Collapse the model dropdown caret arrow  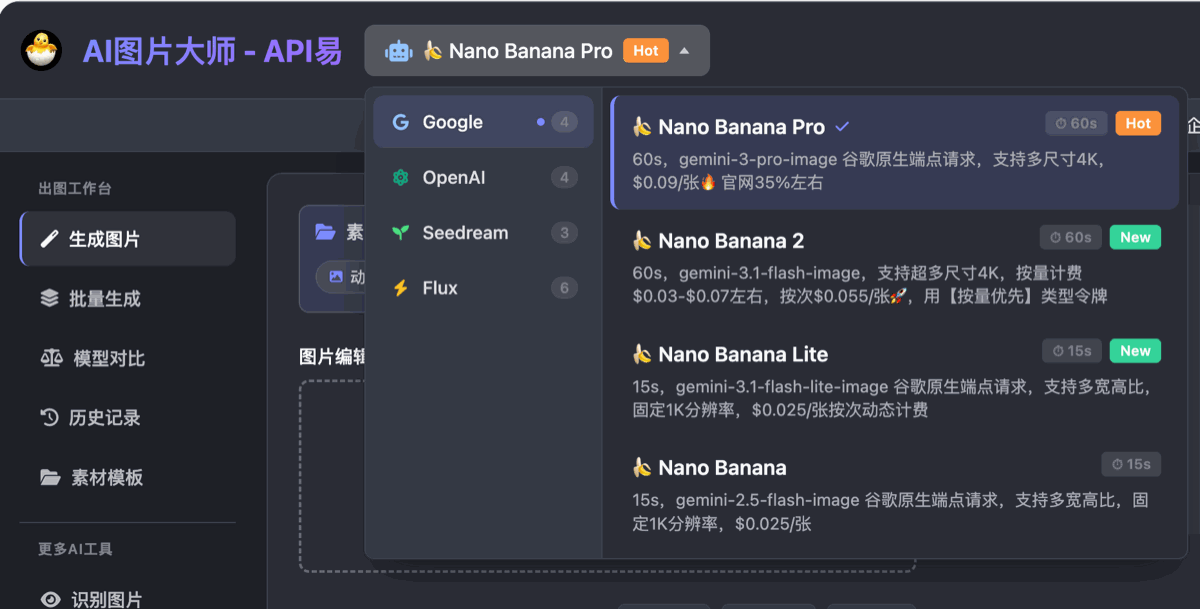coord(684,51)
